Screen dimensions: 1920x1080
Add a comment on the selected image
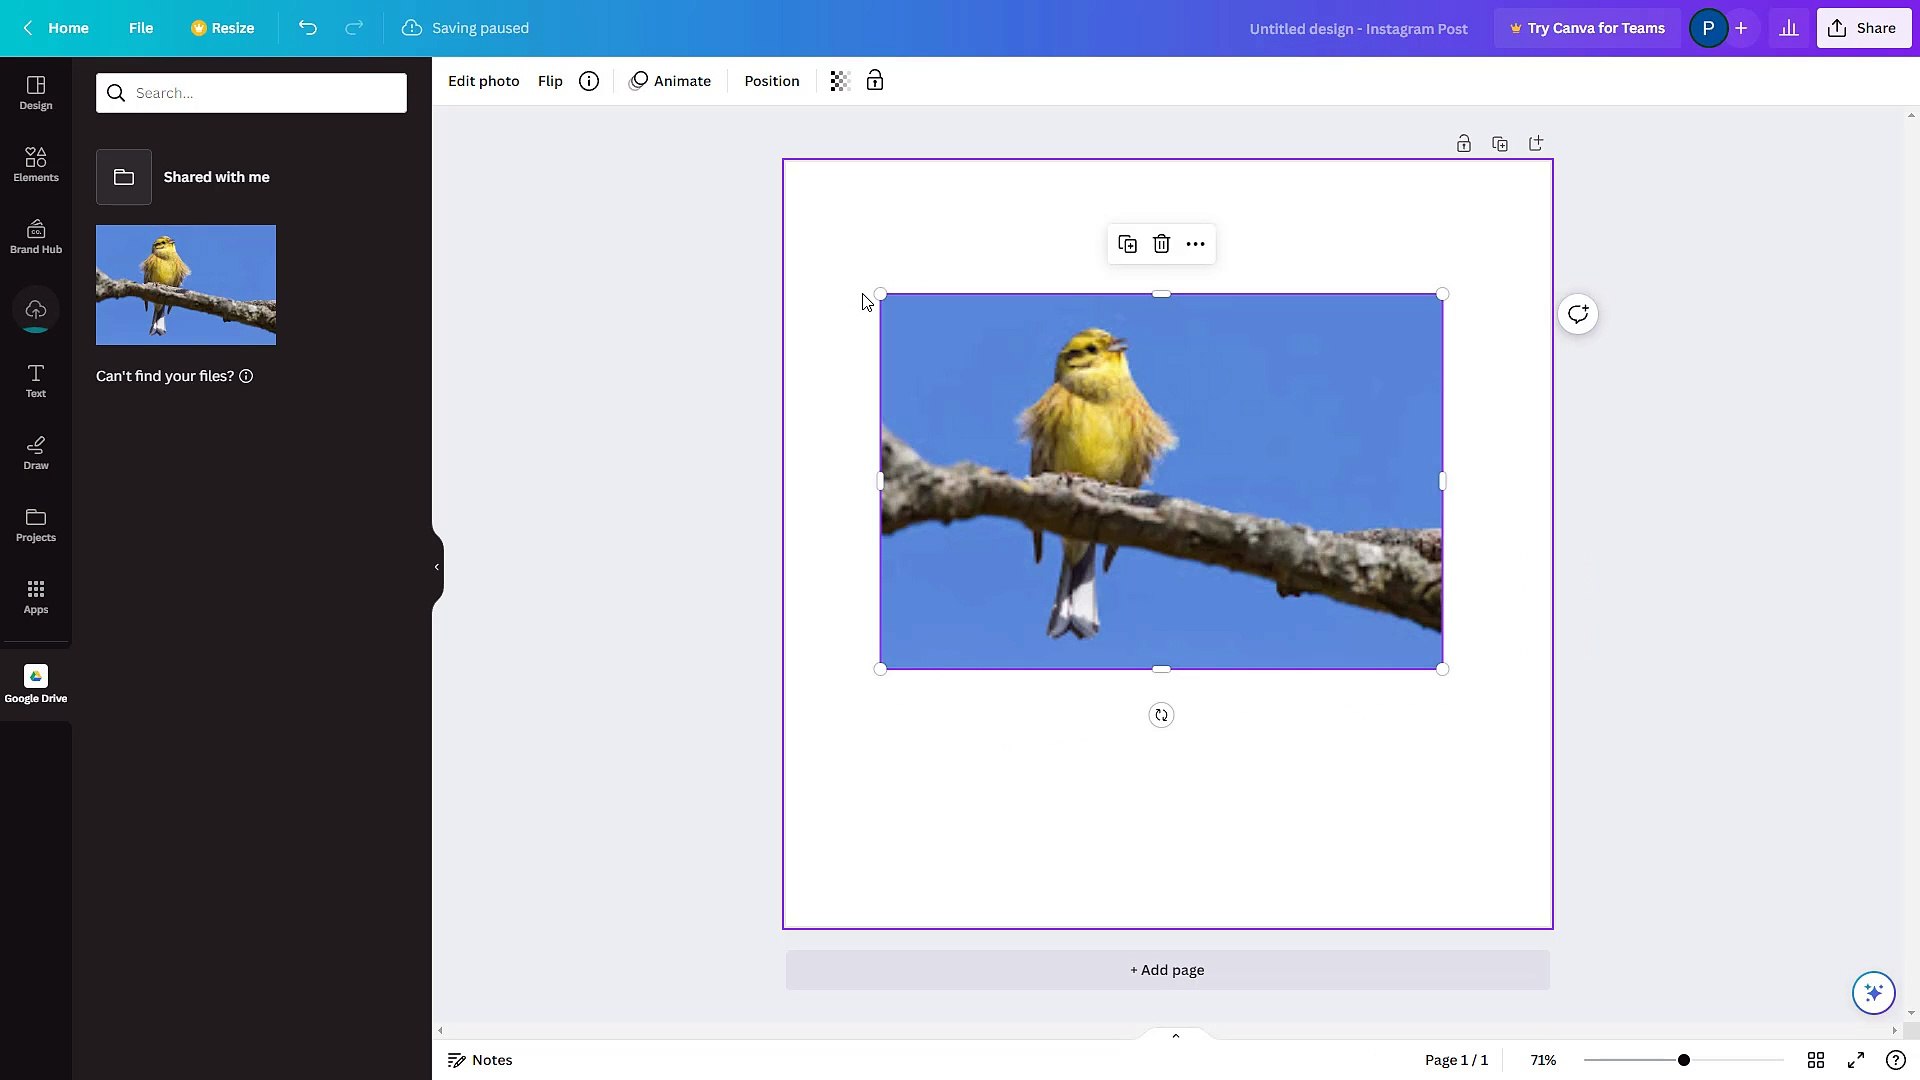pyautogui.click(x=1578, y=314)
